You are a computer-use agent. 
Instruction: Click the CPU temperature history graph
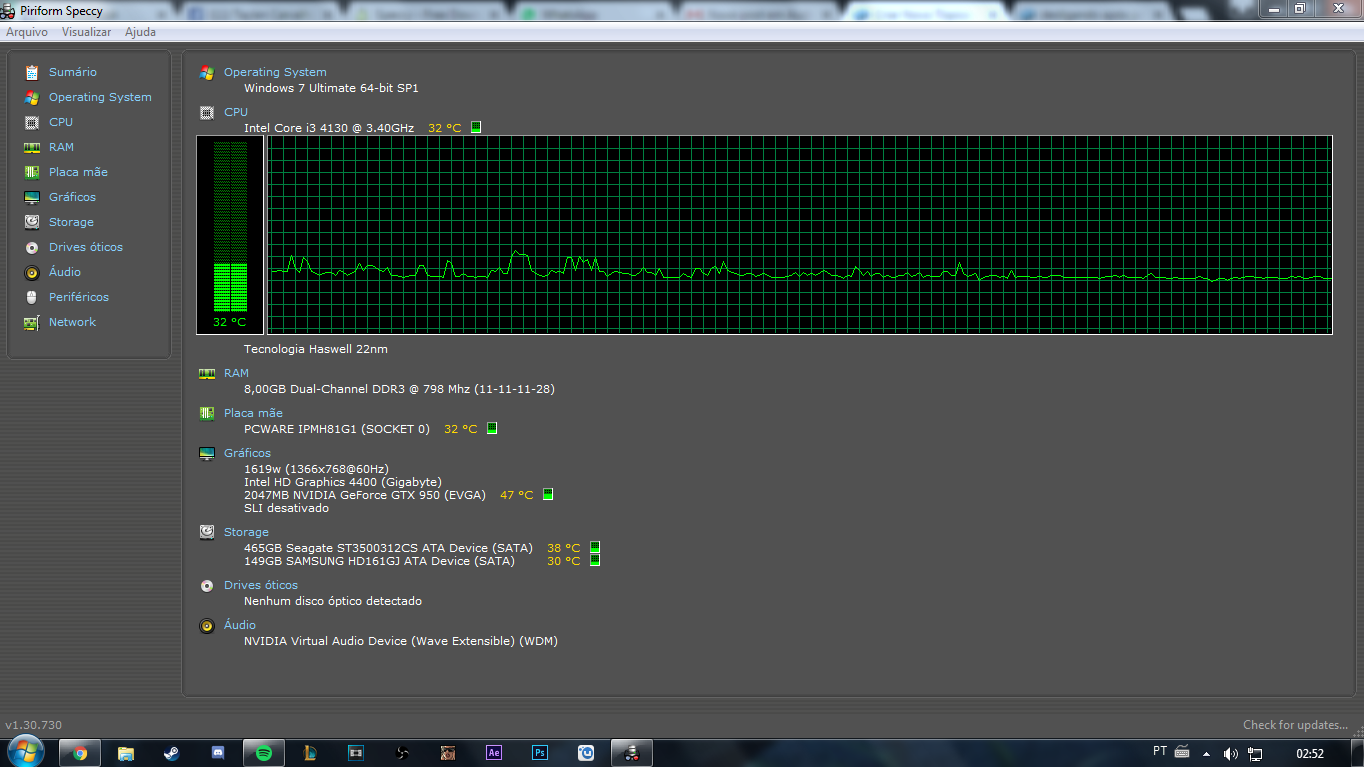(x=799, y=235)
